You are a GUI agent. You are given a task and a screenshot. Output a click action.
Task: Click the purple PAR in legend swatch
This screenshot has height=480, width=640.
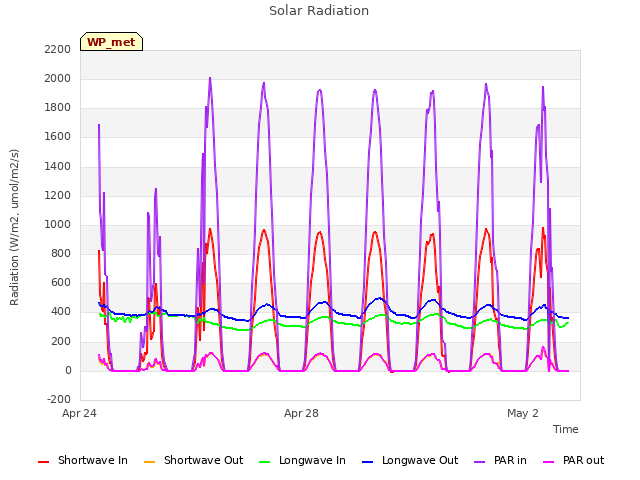480,462
